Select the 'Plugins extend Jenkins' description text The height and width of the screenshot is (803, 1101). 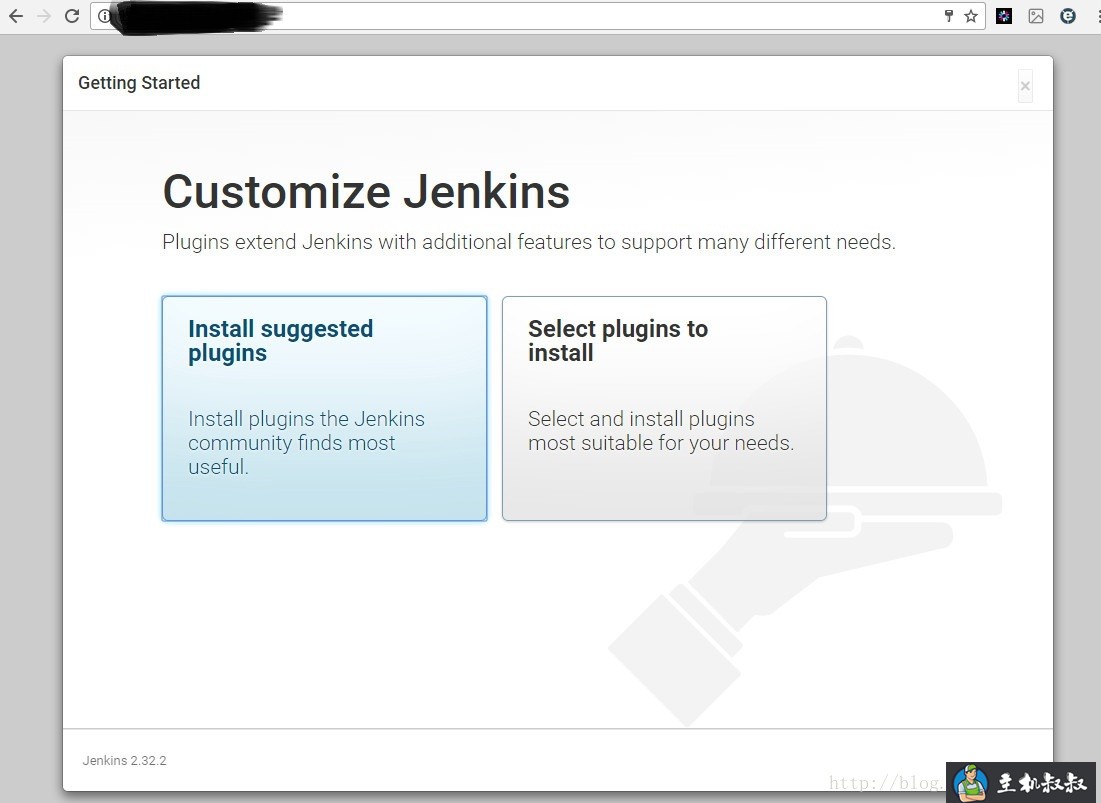click(x=529, y=242)
